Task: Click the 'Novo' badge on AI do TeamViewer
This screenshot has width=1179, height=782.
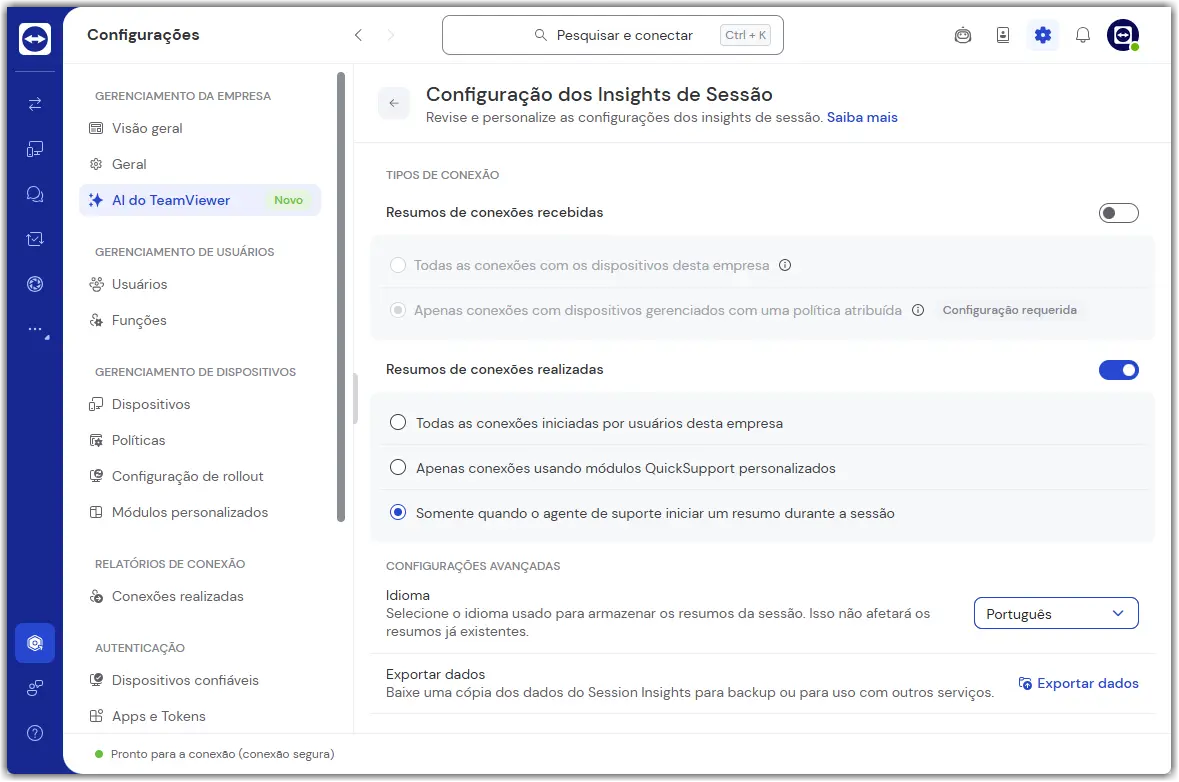Action: click(x=289, y=200)
